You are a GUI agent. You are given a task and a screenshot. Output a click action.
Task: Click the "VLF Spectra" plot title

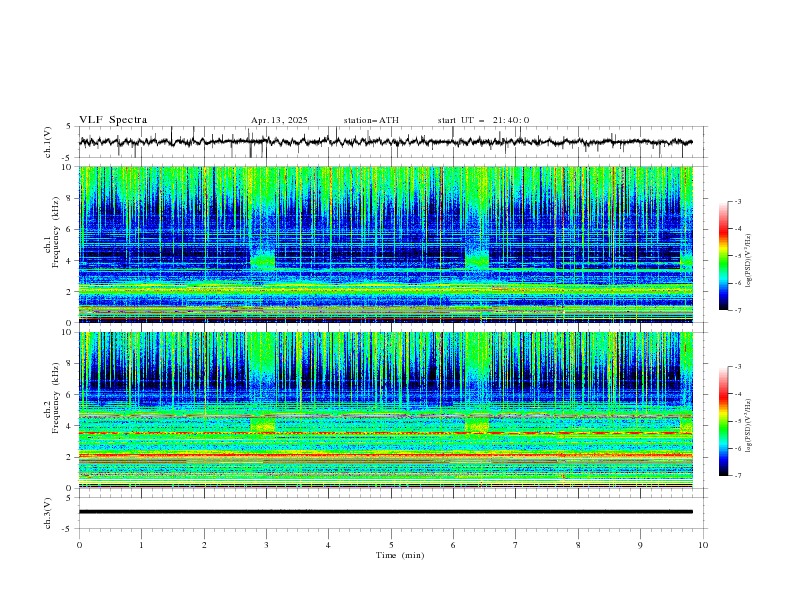click(113, 120)
